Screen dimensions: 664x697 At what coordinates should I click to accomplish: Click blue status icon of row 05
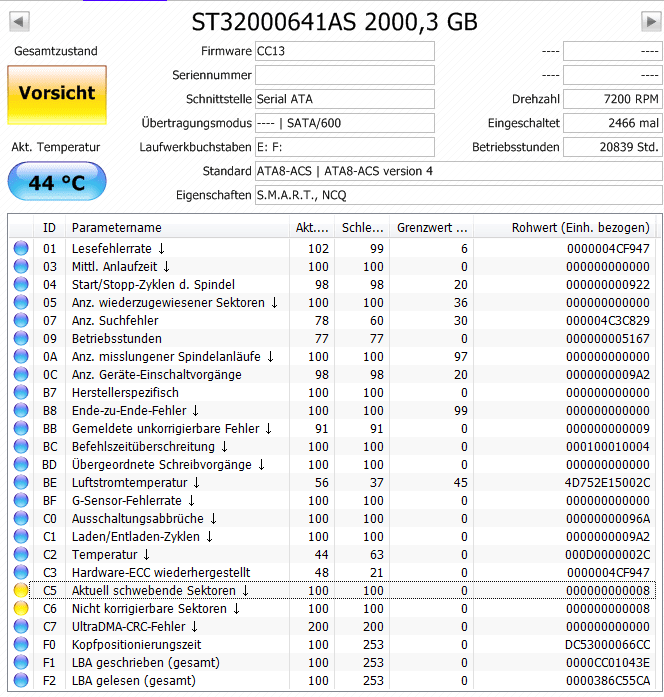(x=21, y=303)
